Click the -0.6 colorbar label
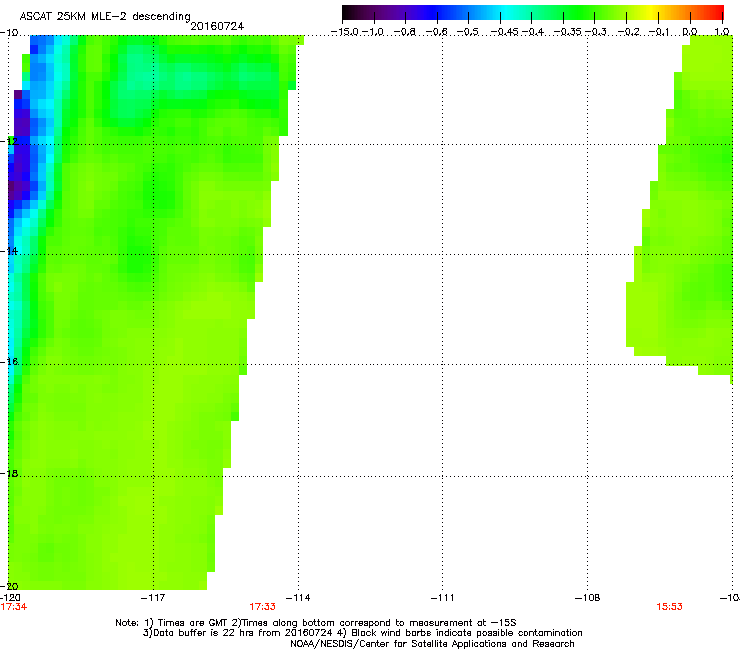This screenshot has width=740, height=650. 437,32
